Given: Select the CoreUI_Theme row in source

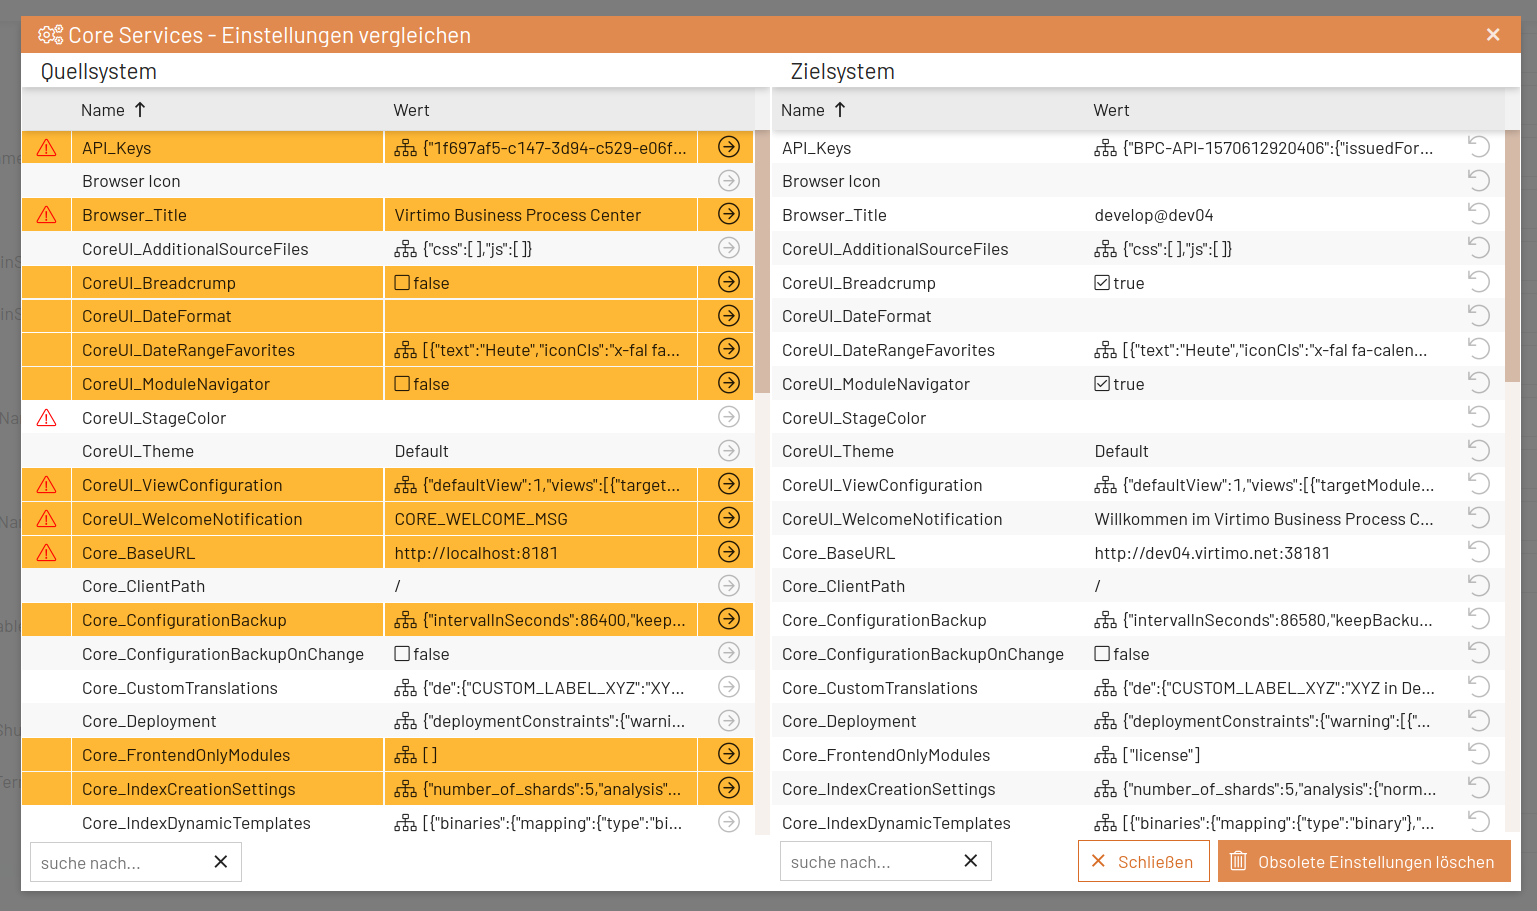Looking at the screenshot, I should pos(138,451).
